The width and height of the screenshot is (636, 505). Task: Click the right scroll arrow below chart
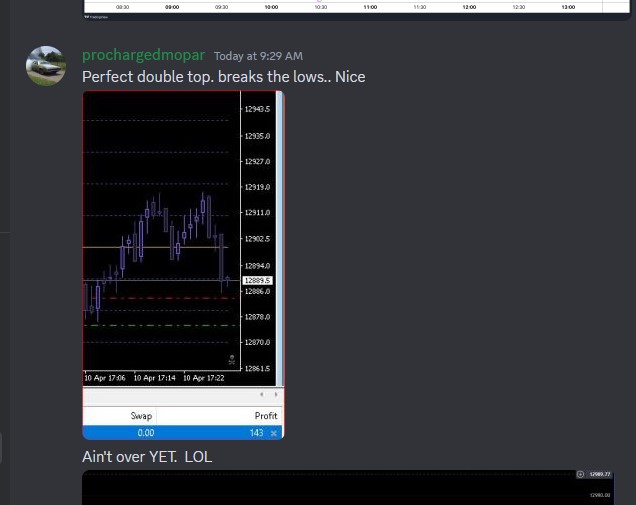pyautogui.click(x=276, y=394)
